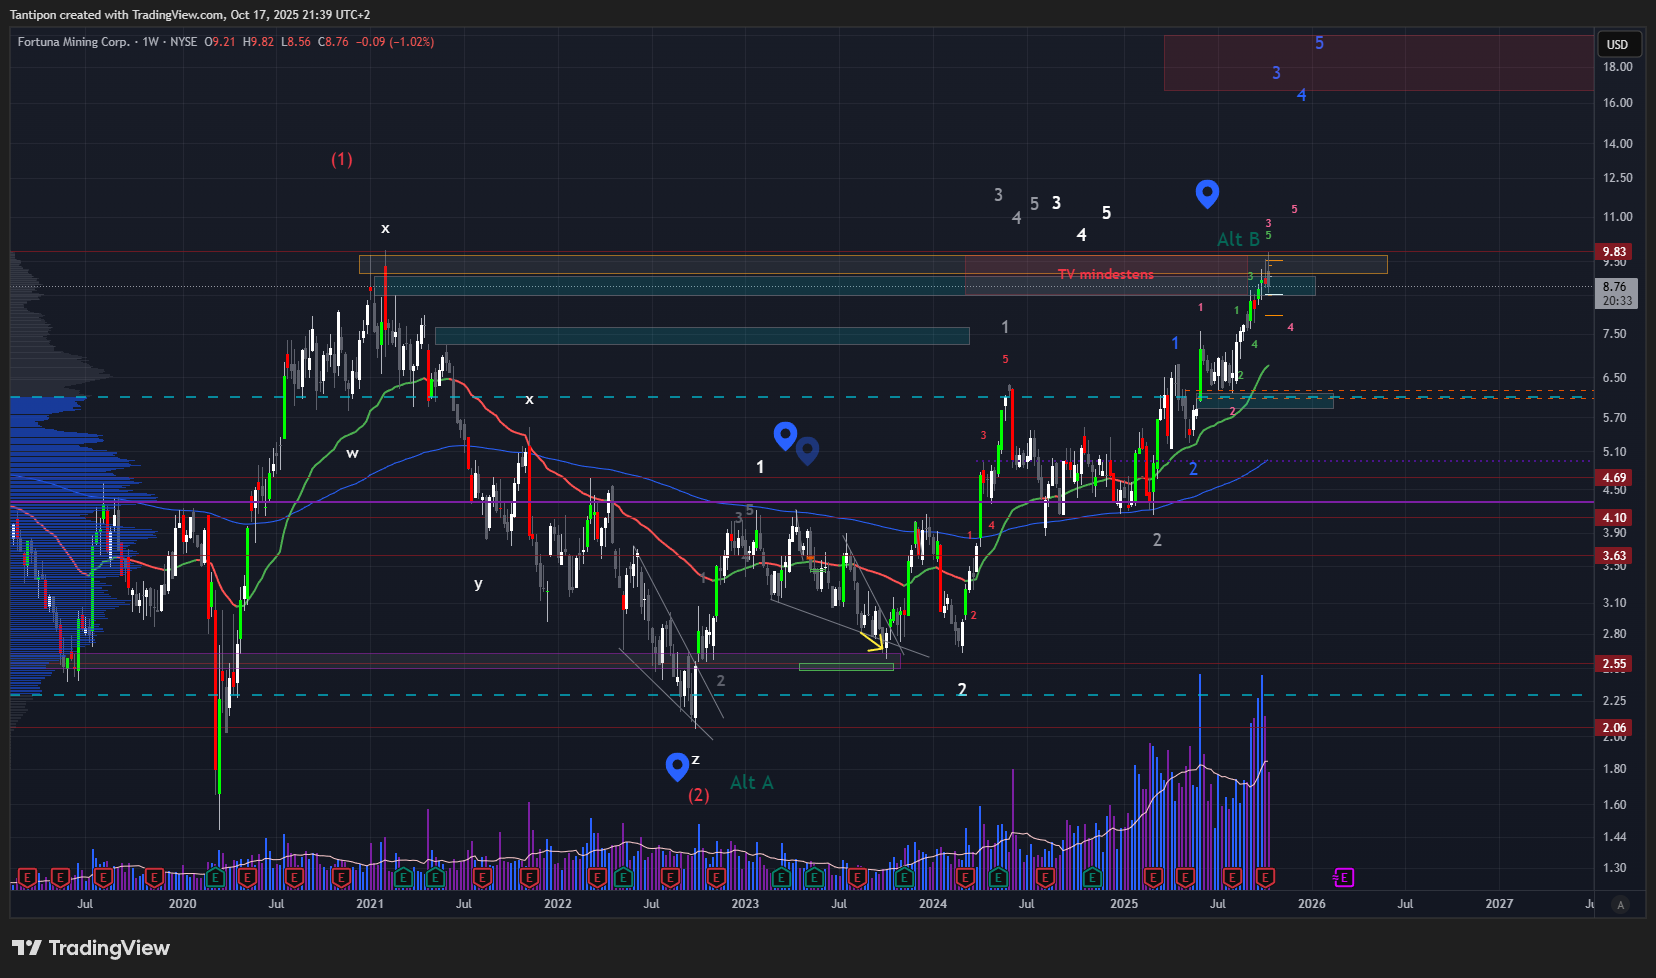Select the Alt A text annotation

[751, 782]
